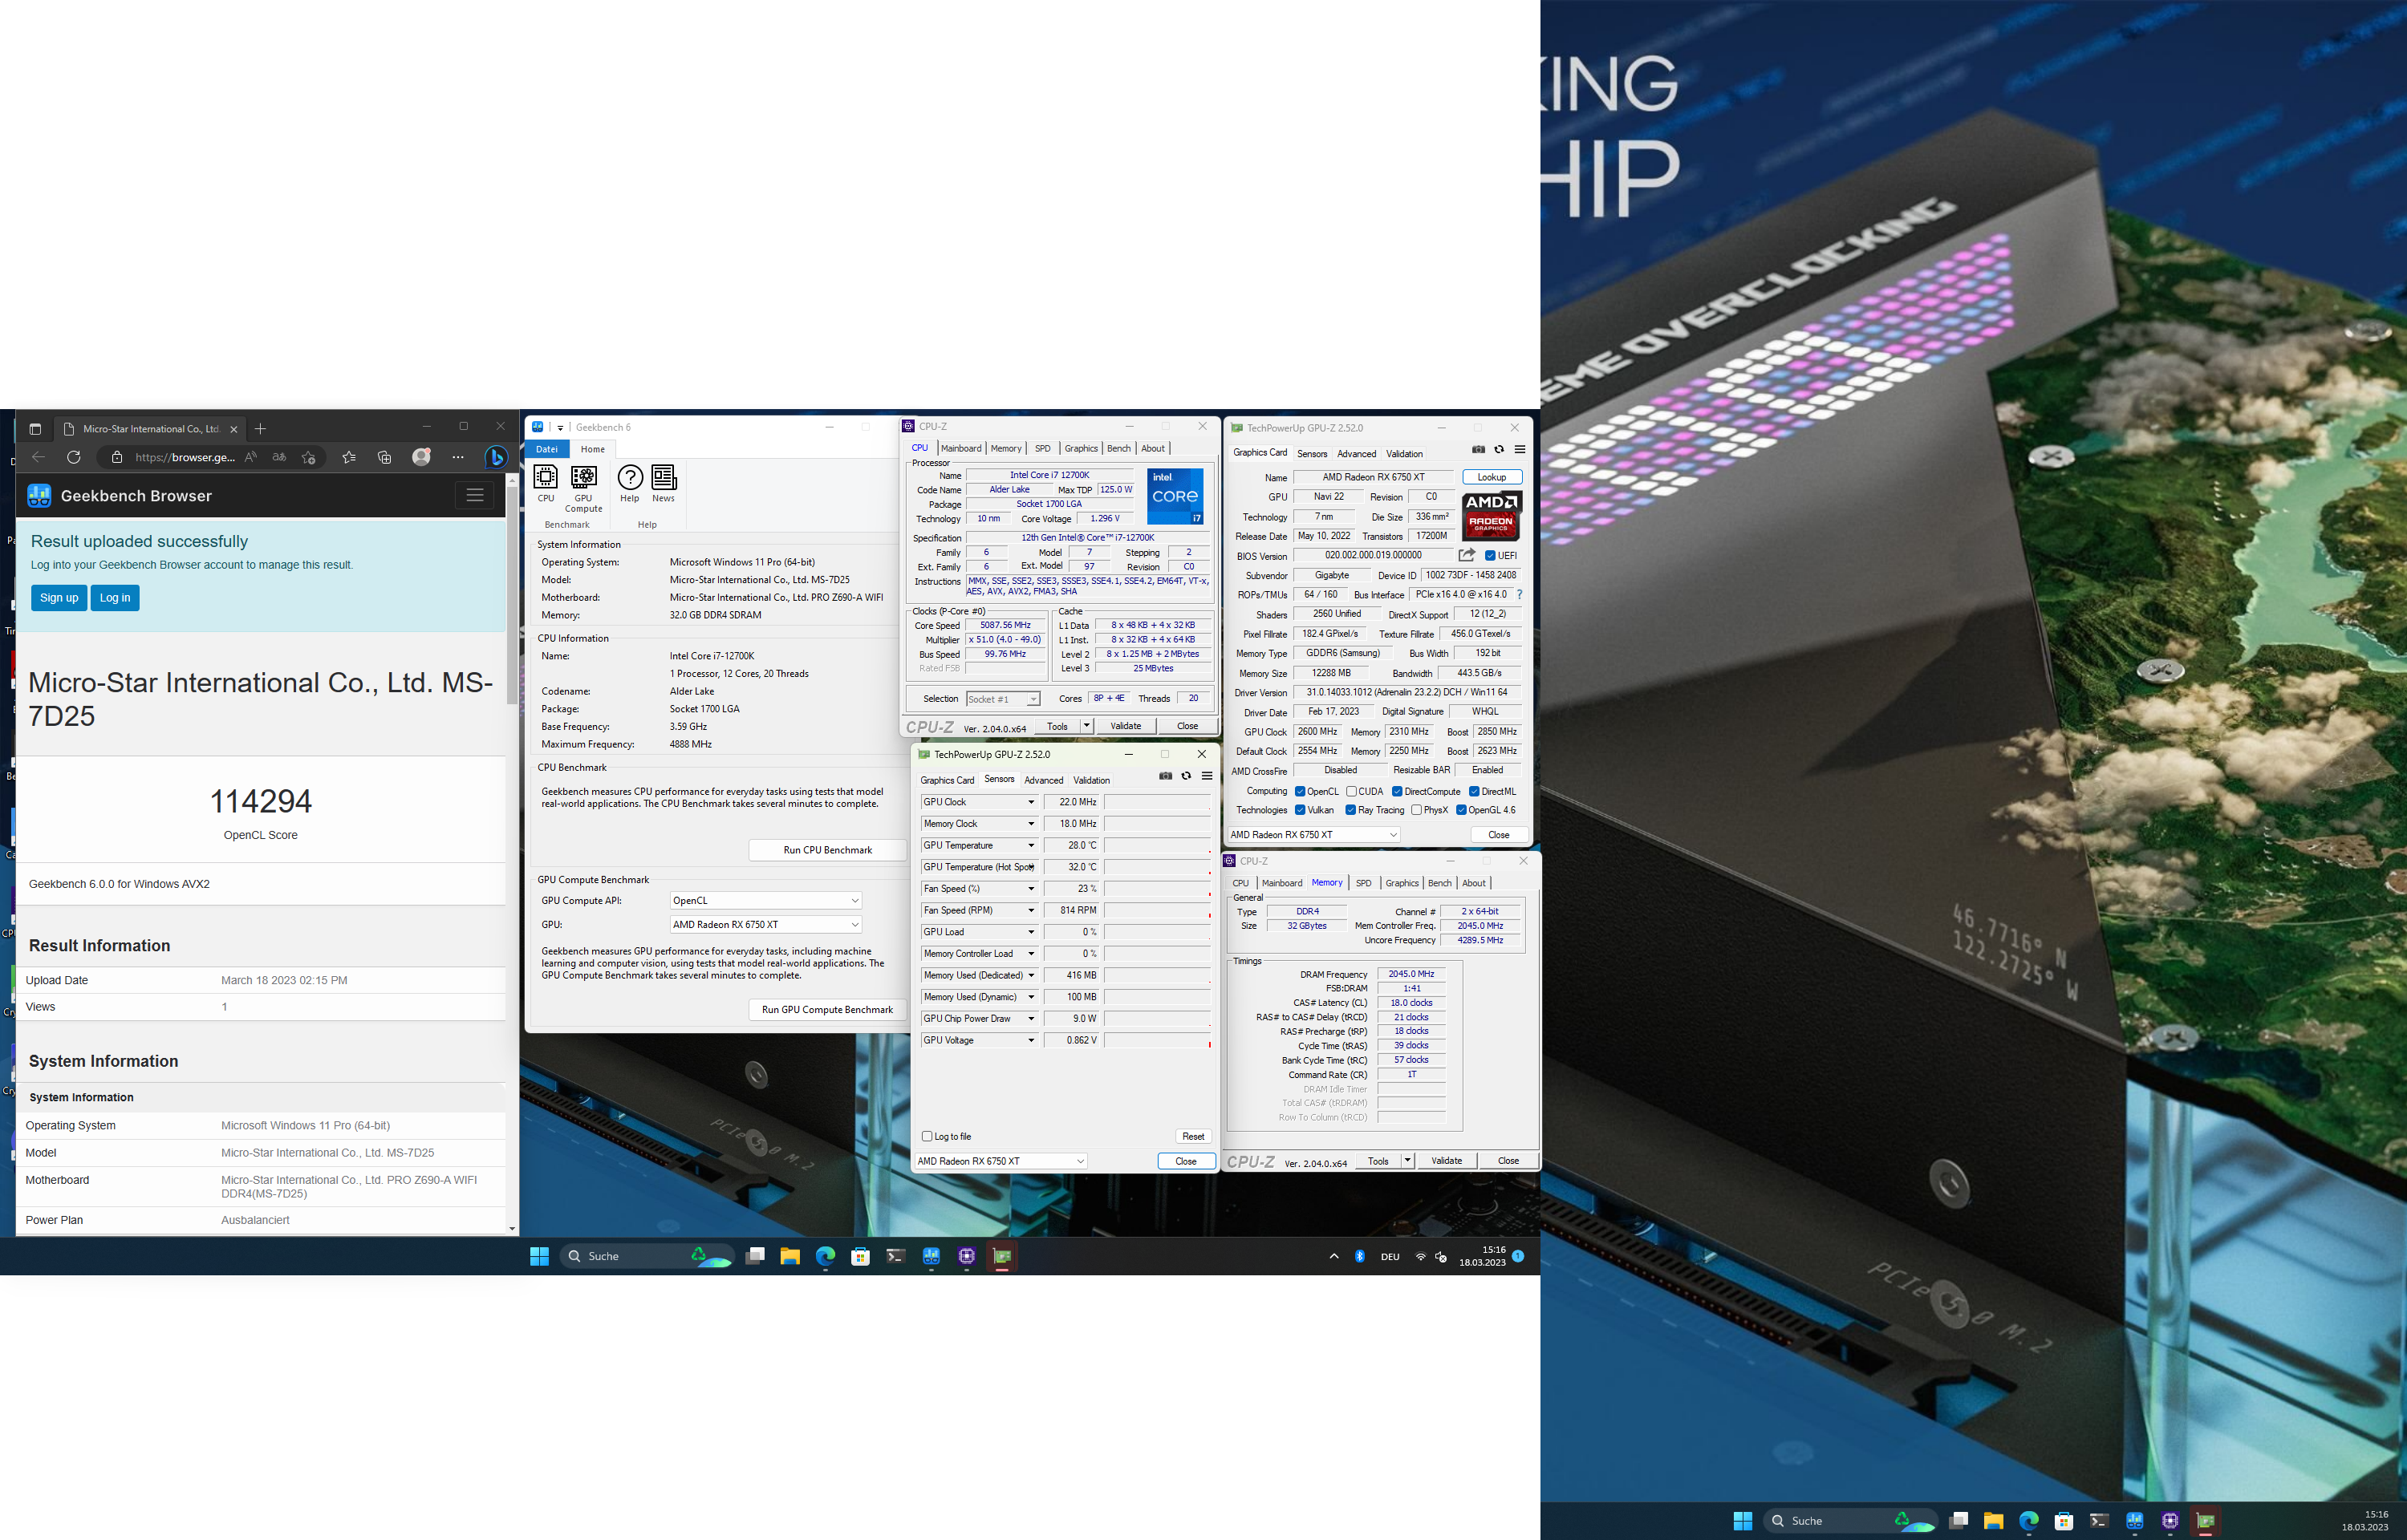Click Reset button in GPU-Z Sensors
This screenshot has width=2407, height=1540.
(x=1193, y=1137)
